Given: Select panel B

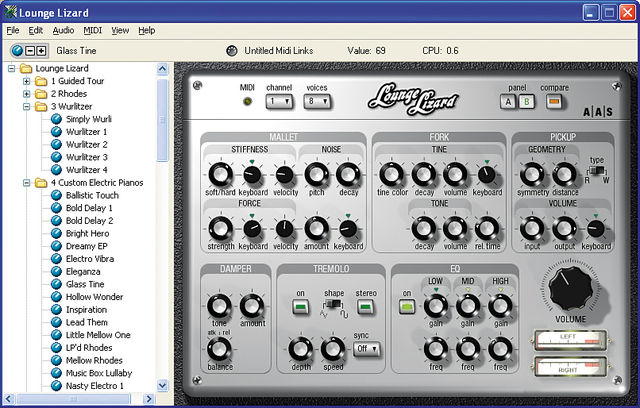Looking at the screenshot, I should click(x=526, y=102).
